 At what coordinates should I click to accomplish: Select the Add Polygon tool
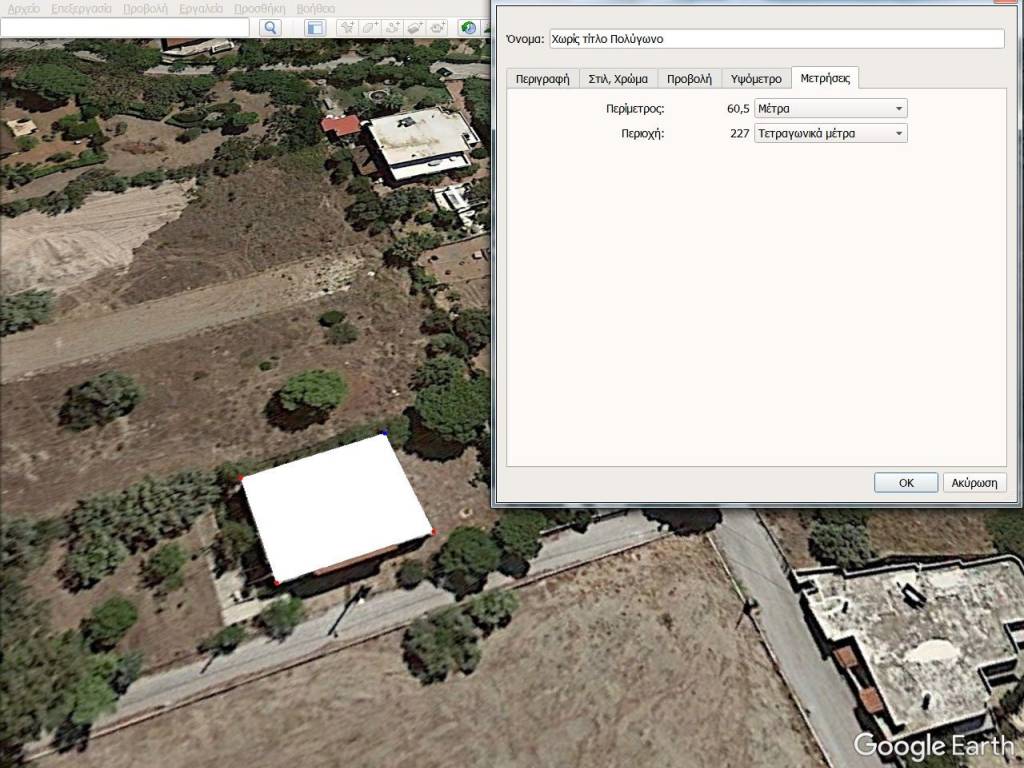(x=370, y=28)
